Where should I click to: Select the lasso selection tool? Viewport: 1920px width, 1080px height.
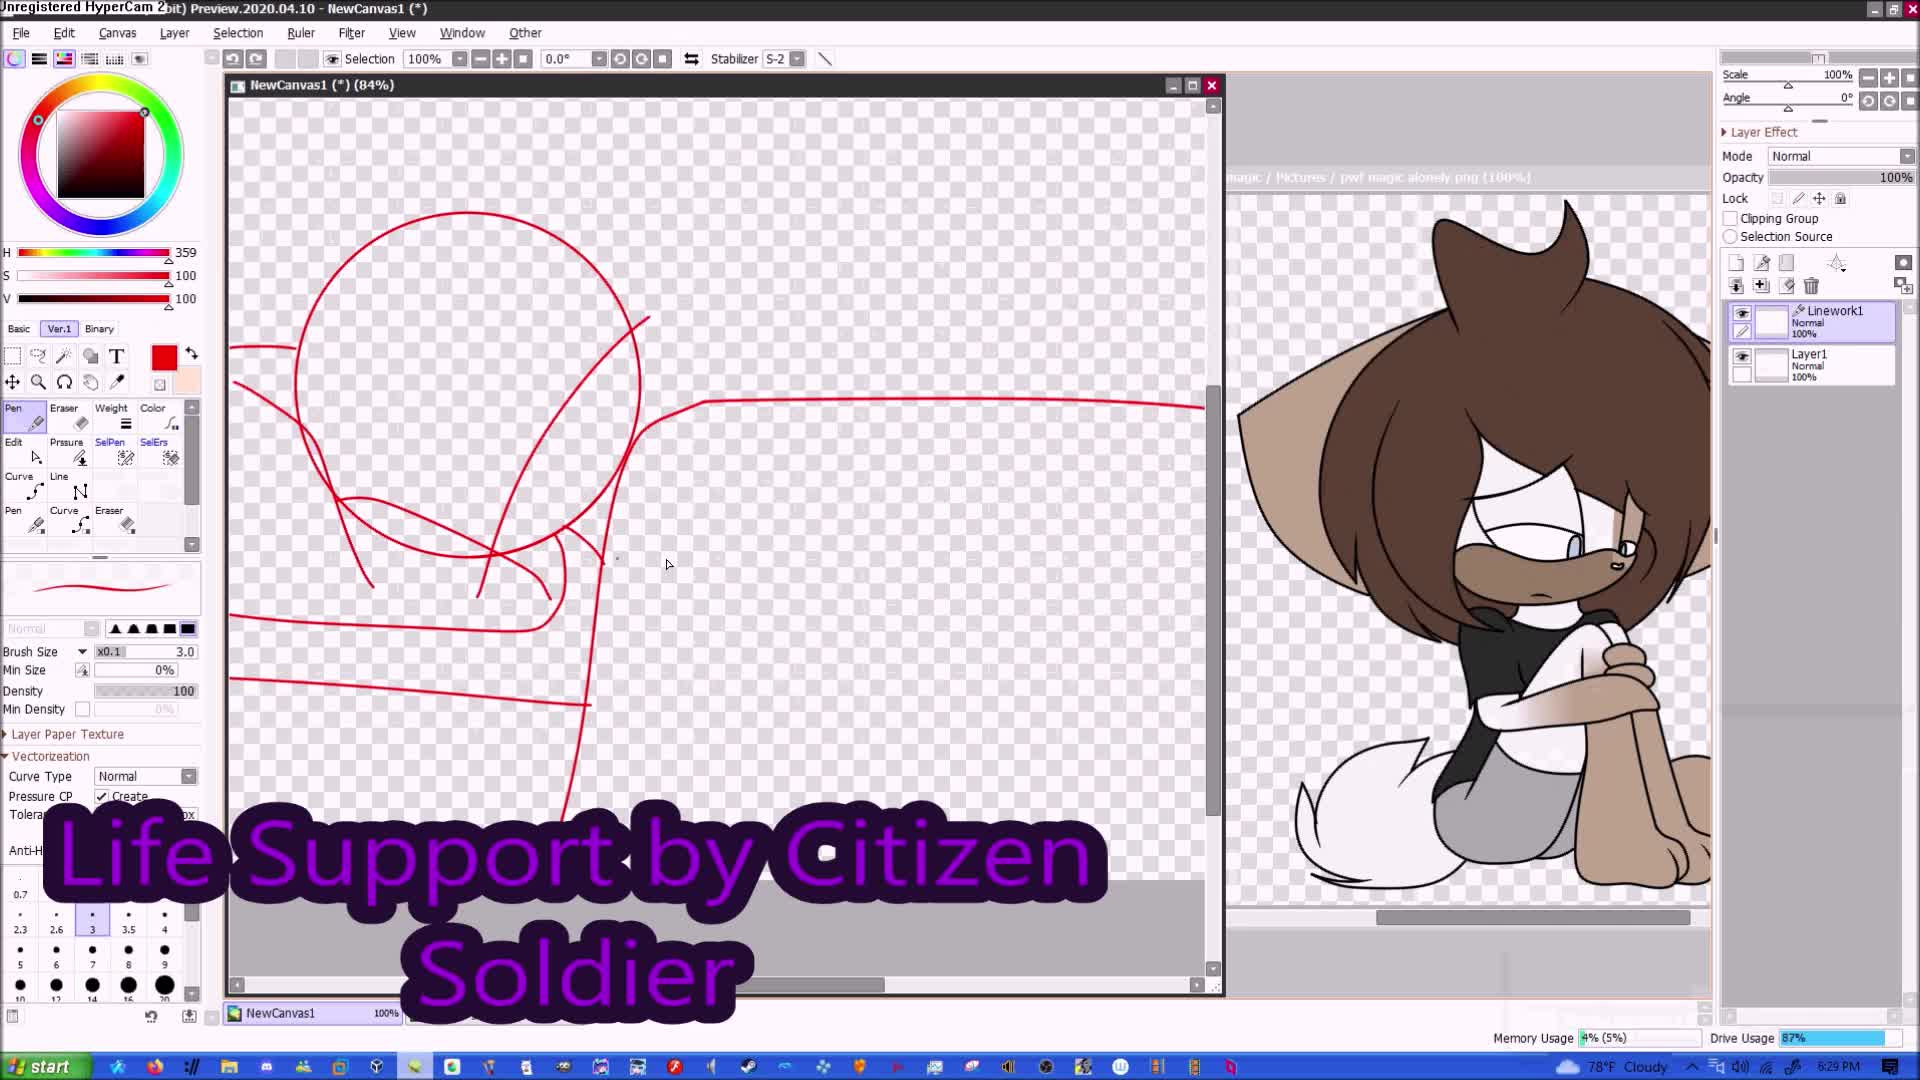[x=38, y=356]
